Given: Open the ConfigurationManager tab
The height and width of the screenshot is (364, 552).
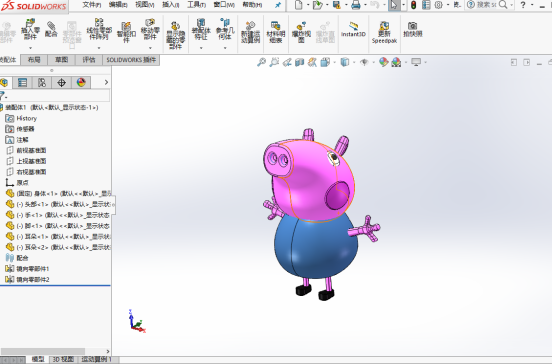Looking at the screenshot, I should tap(42, 82).
